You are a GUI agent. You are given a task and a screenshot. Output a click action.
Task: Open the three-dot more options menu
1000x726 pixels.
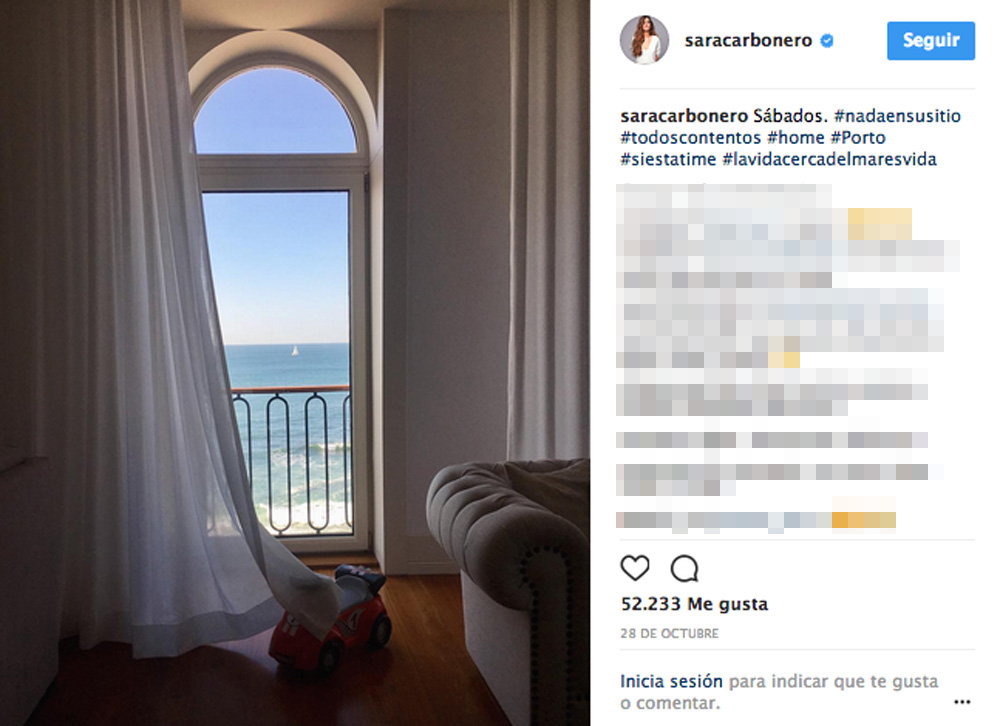962,702
